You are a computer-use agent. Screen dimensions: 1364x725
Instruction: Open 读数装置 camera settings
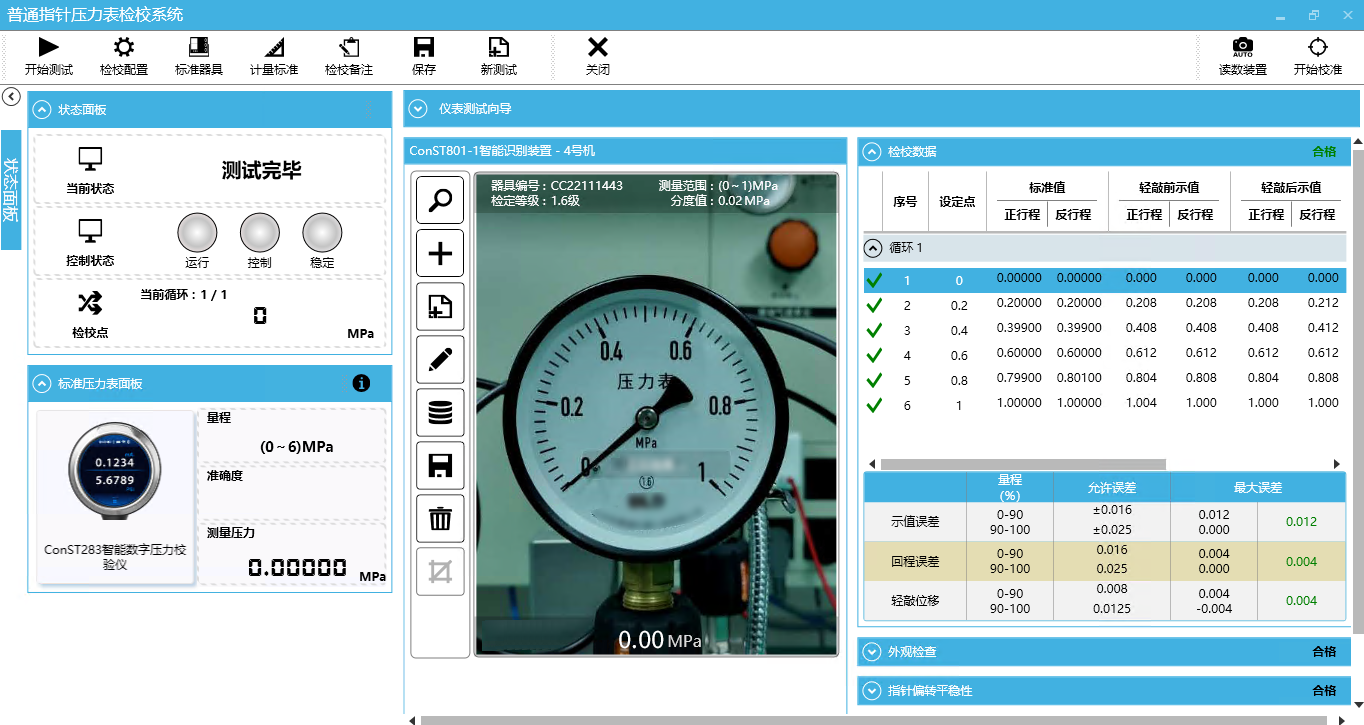tap(1242, 47)
